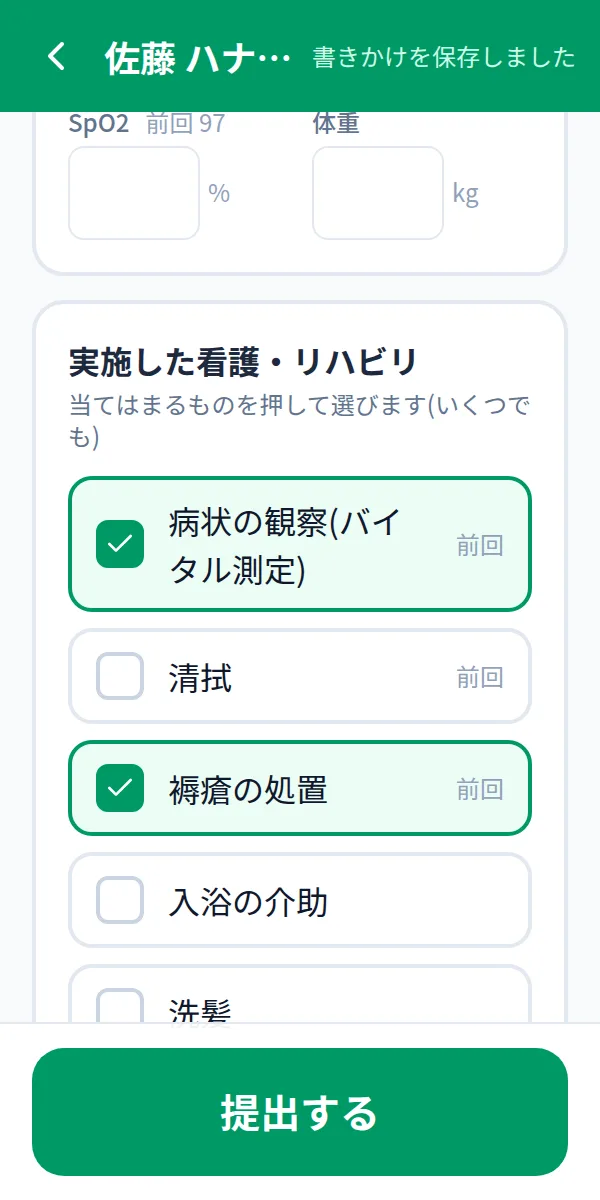This screenshot has height=1200, width=600.
Task: Uncheck the 褥瘡の処置 checkmark box
Action: click(x=120, y=788)
